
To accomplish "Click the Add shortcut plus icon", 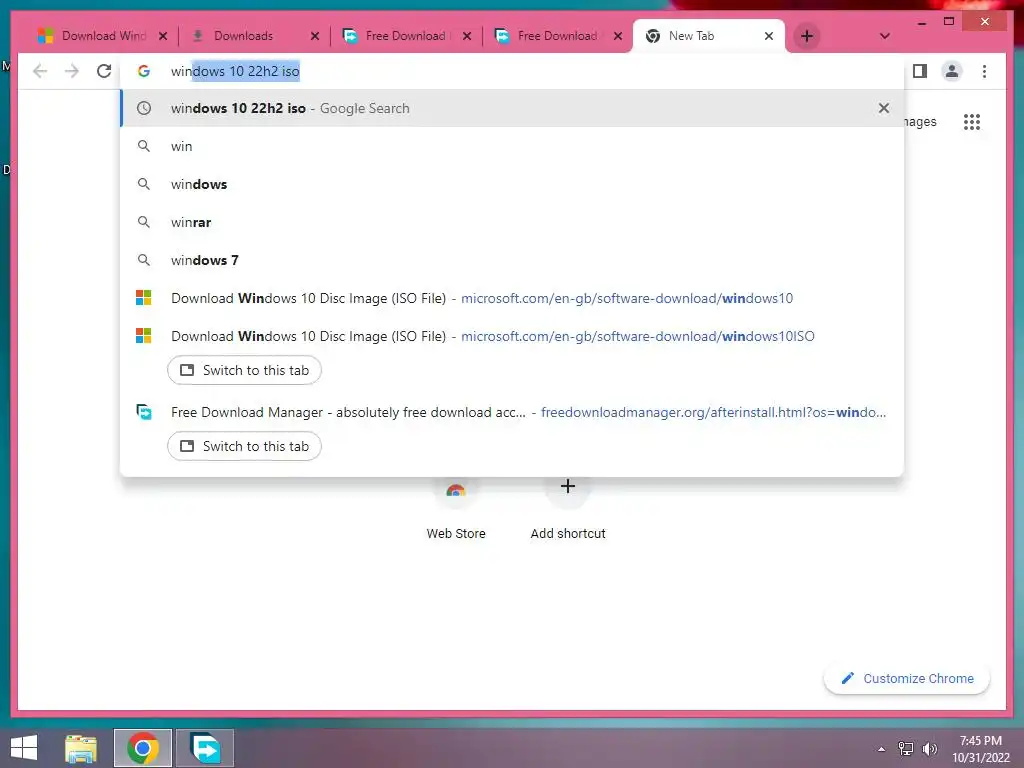I will (568, 486).
